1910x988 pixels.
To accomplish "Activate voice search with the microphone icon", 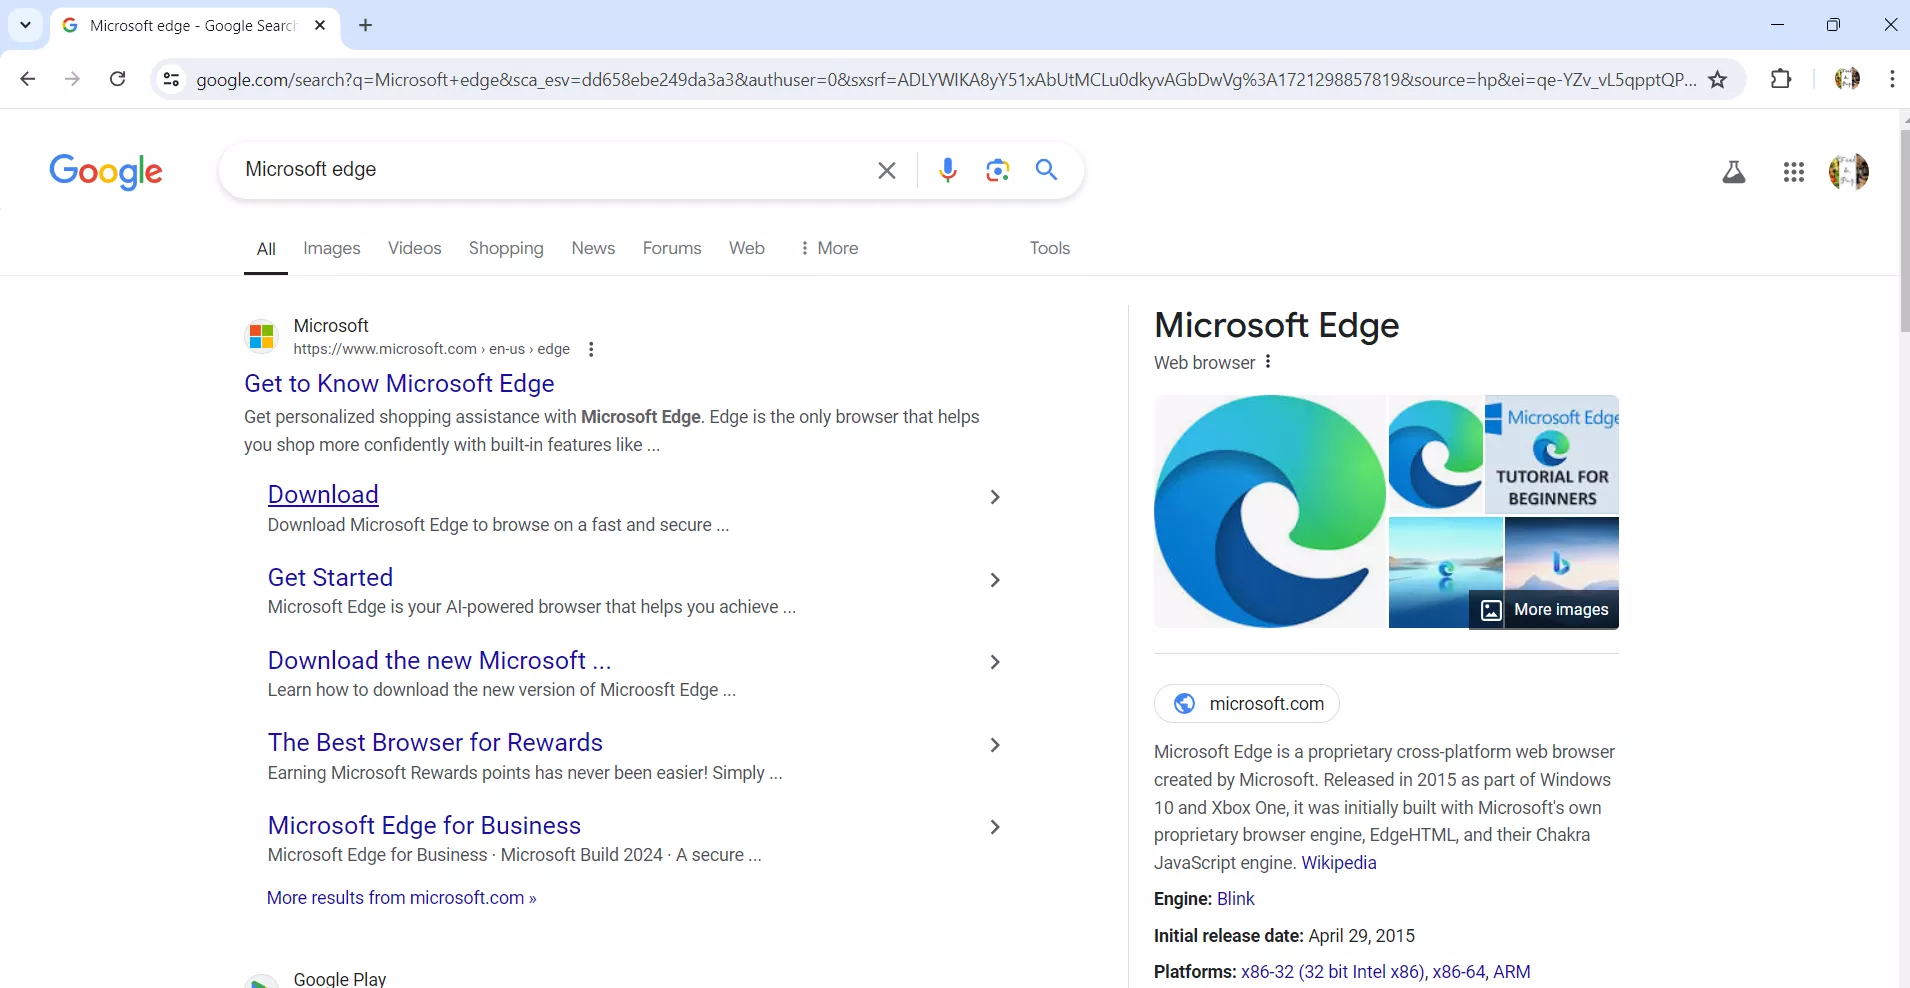I will click(x=948, y=170).
